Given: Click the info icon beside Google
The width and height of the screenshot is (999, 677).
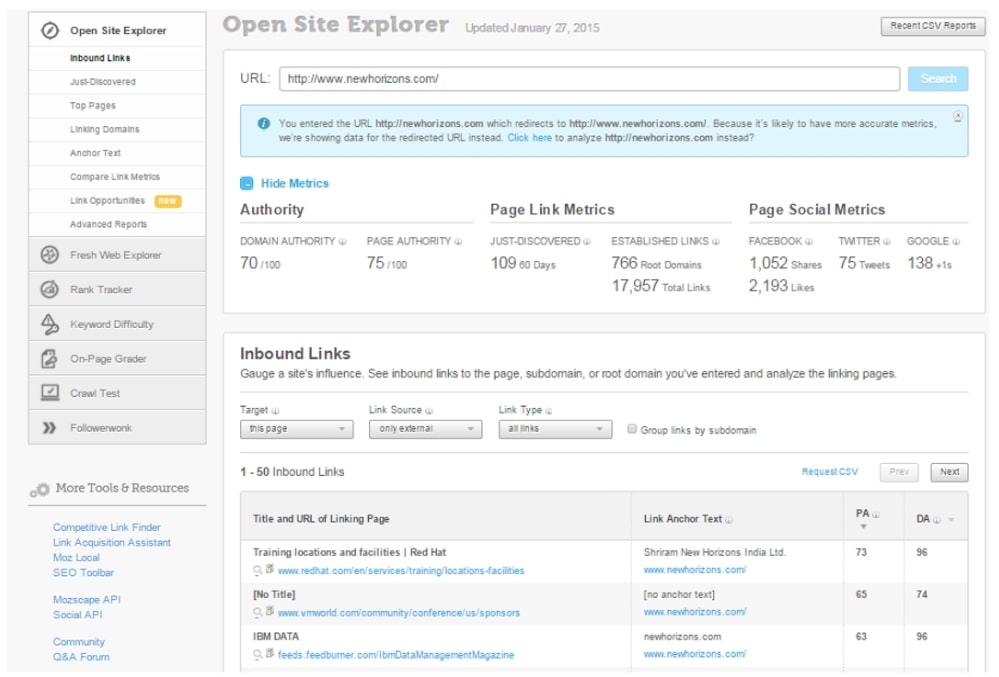Looking at the screenshot, I should (956, 242).
